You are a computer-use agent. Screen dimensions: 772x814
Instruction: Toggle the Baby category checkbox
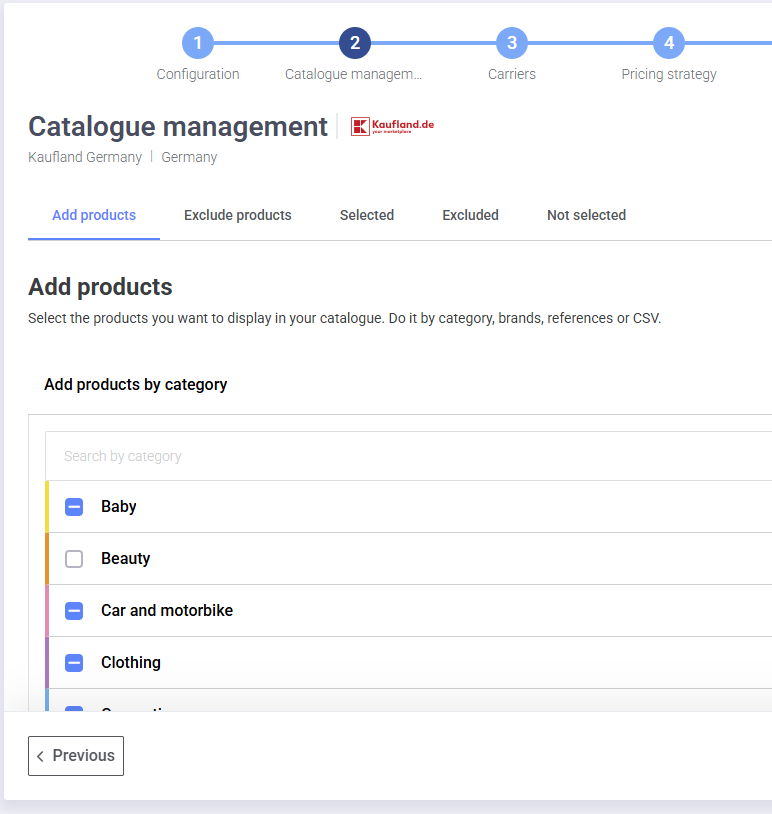click(x=74, y=507)
